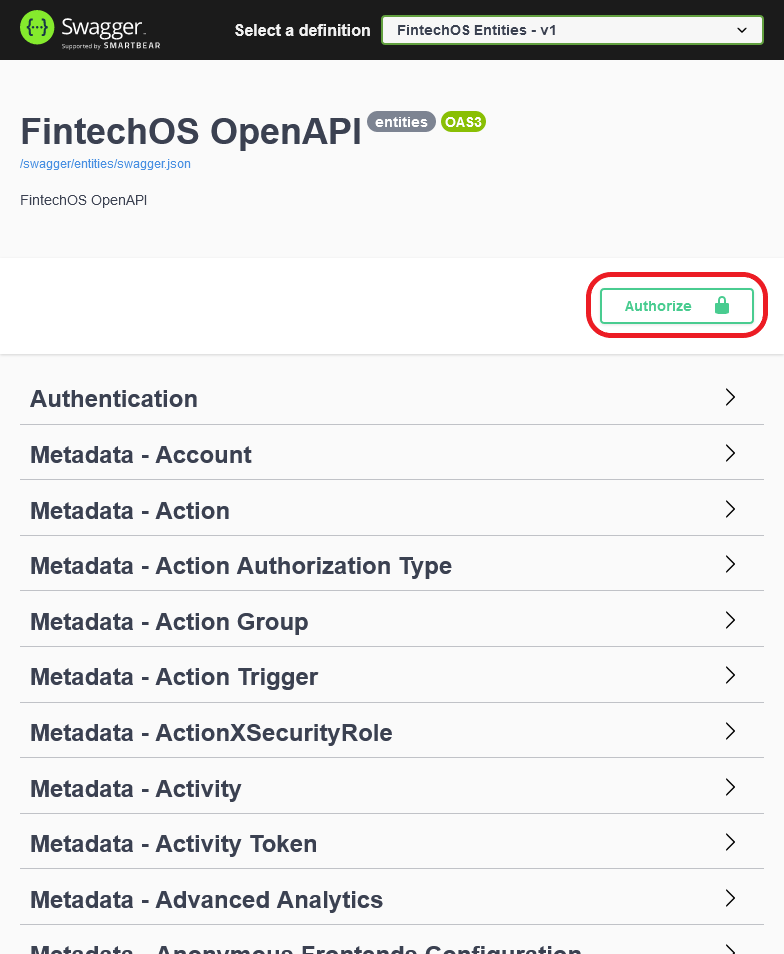Click the Authorize button
The width and height of the screenshot is (784, 954).
(x=676, y=306)
